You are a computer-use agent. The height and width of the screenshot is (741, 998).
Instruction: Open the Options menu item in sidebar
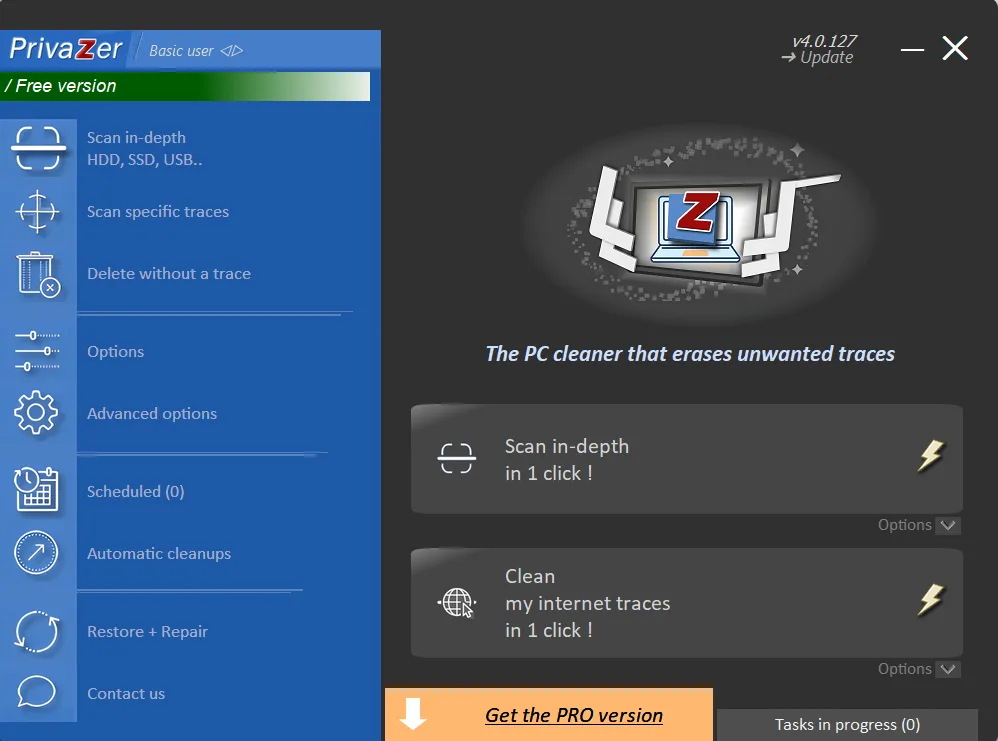(115, 351)
